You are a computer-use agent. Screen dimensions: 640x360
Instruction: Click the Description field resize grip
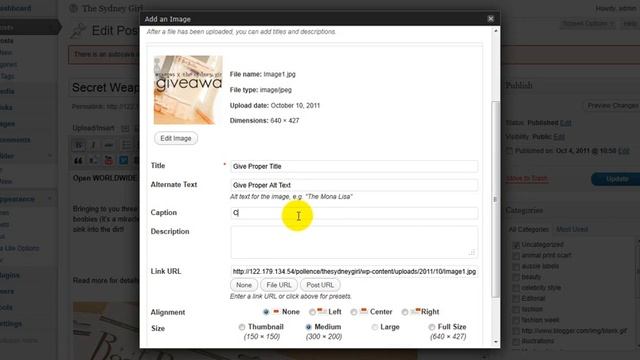point(472,253)
